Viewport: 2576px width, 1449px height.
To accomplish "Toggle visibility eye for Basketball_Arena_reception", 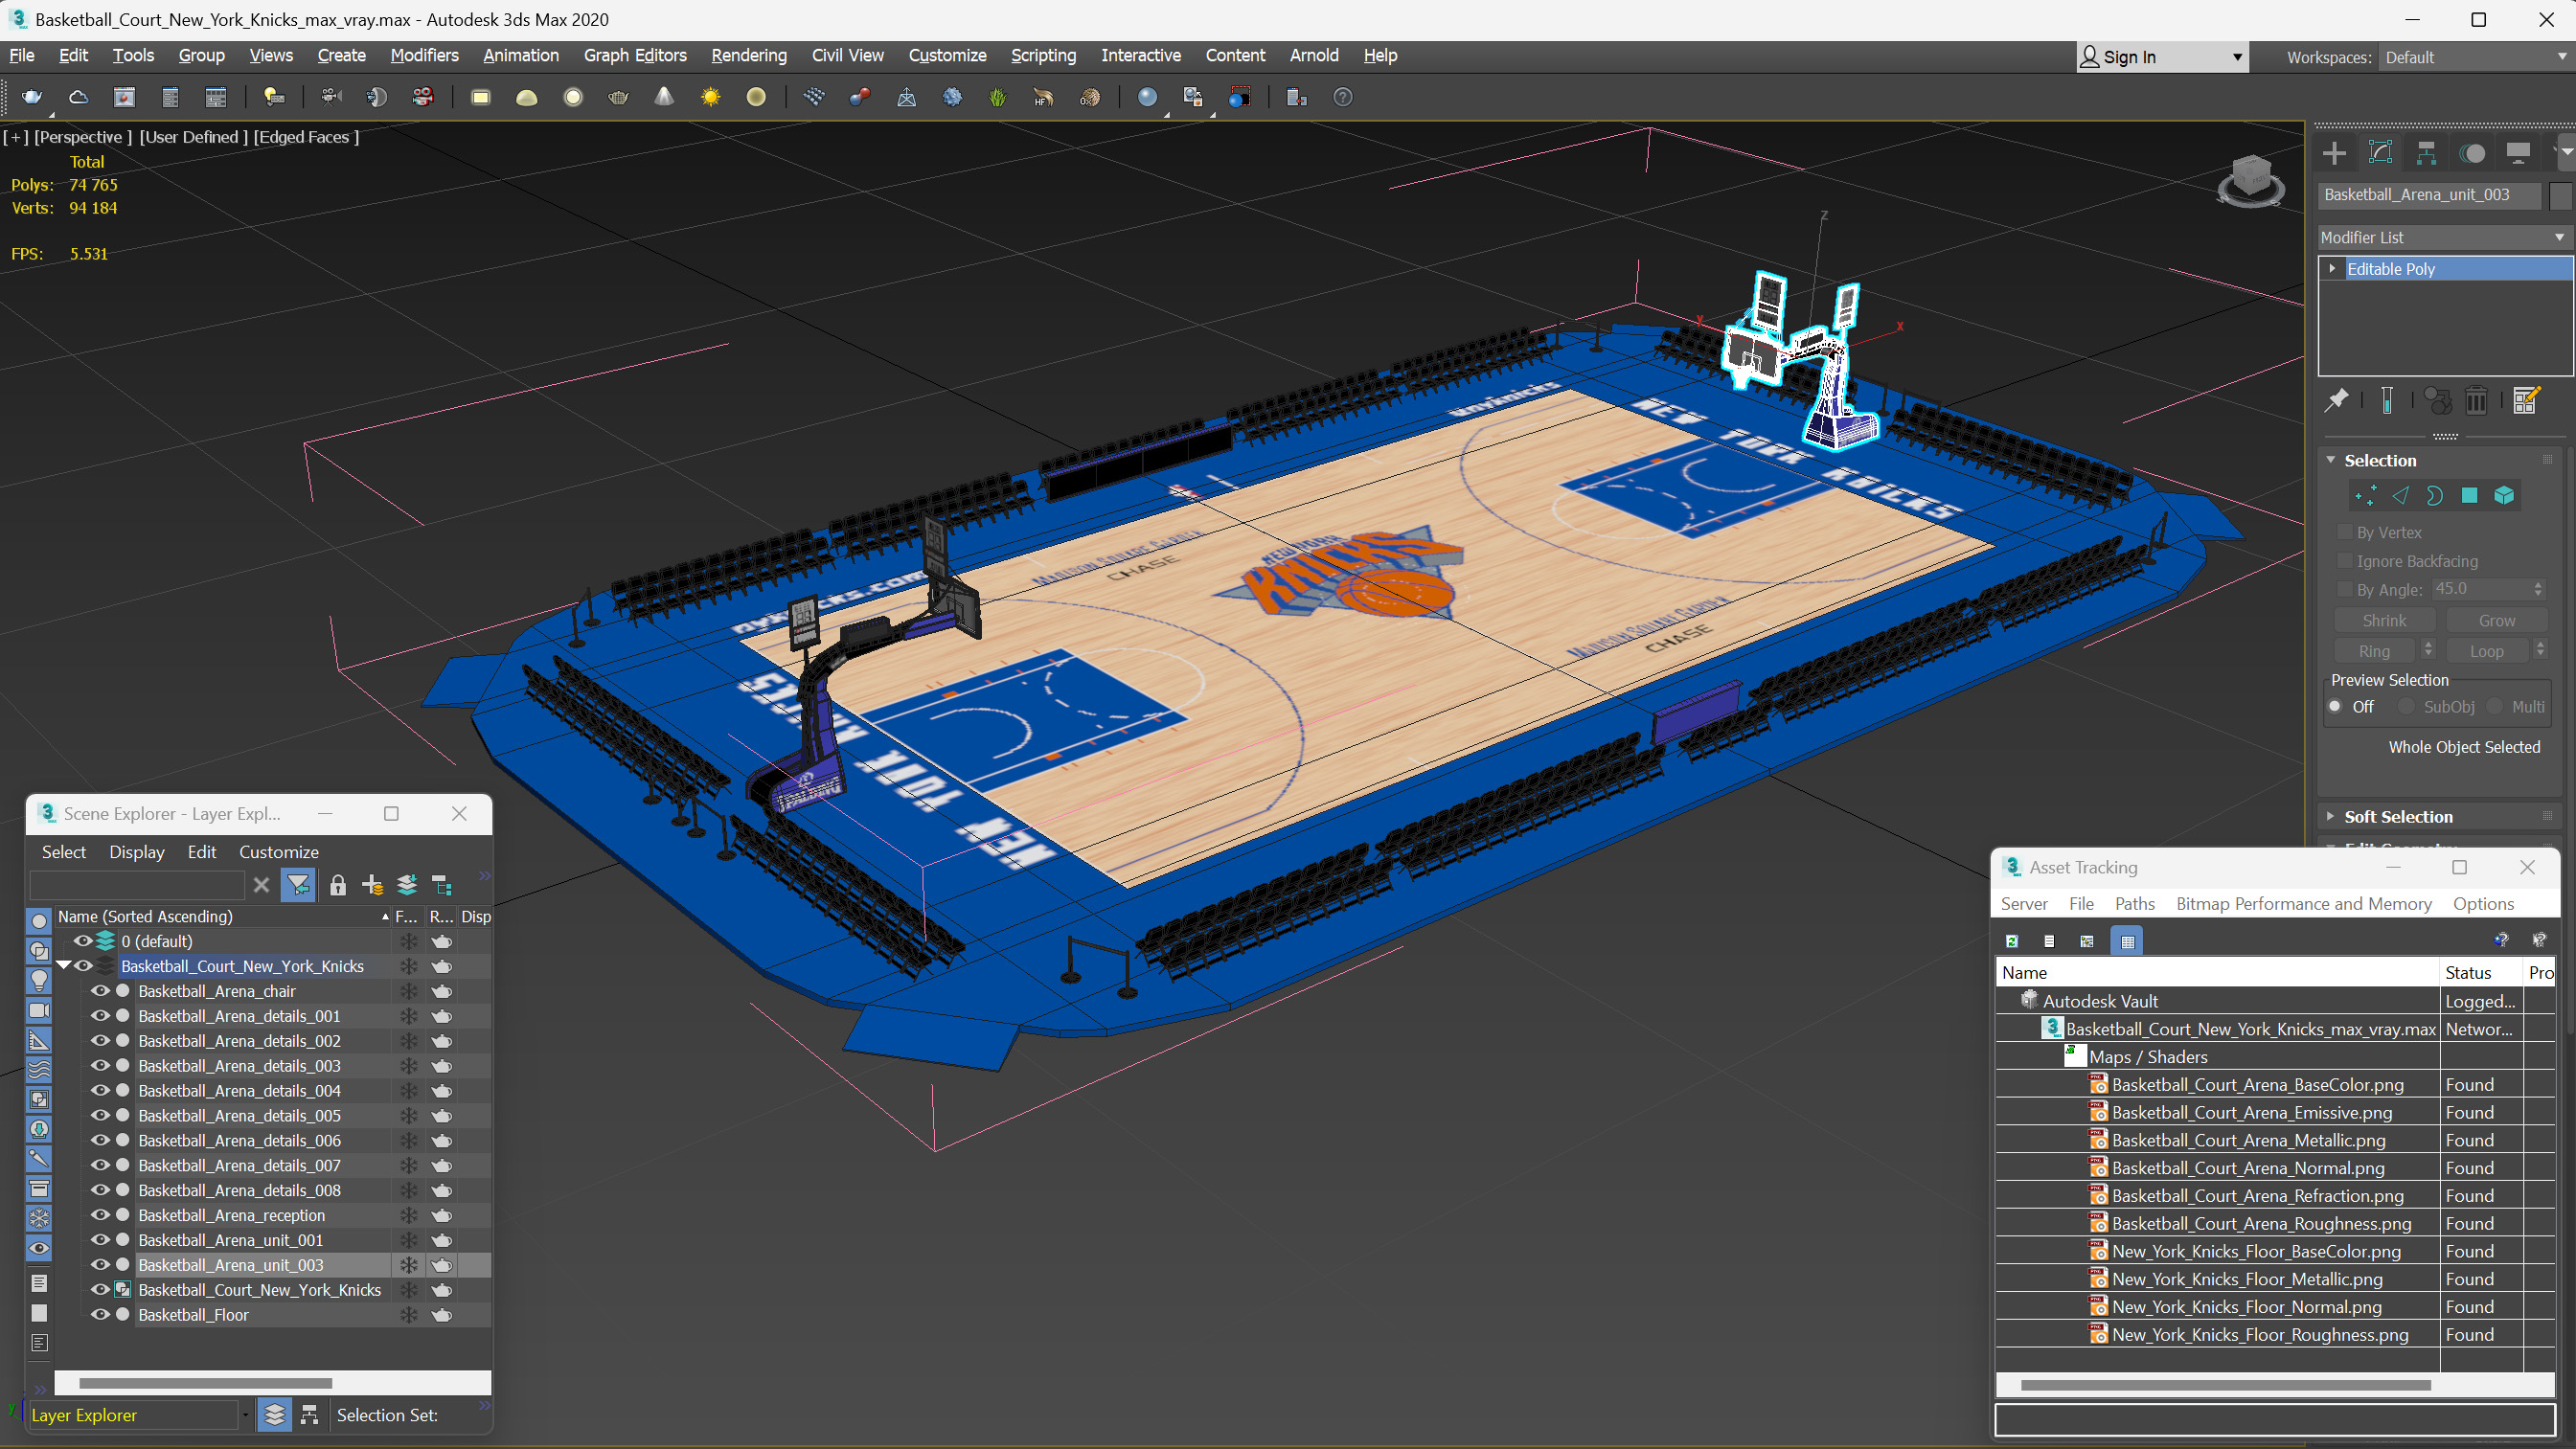I will (x=100, y=1215).
